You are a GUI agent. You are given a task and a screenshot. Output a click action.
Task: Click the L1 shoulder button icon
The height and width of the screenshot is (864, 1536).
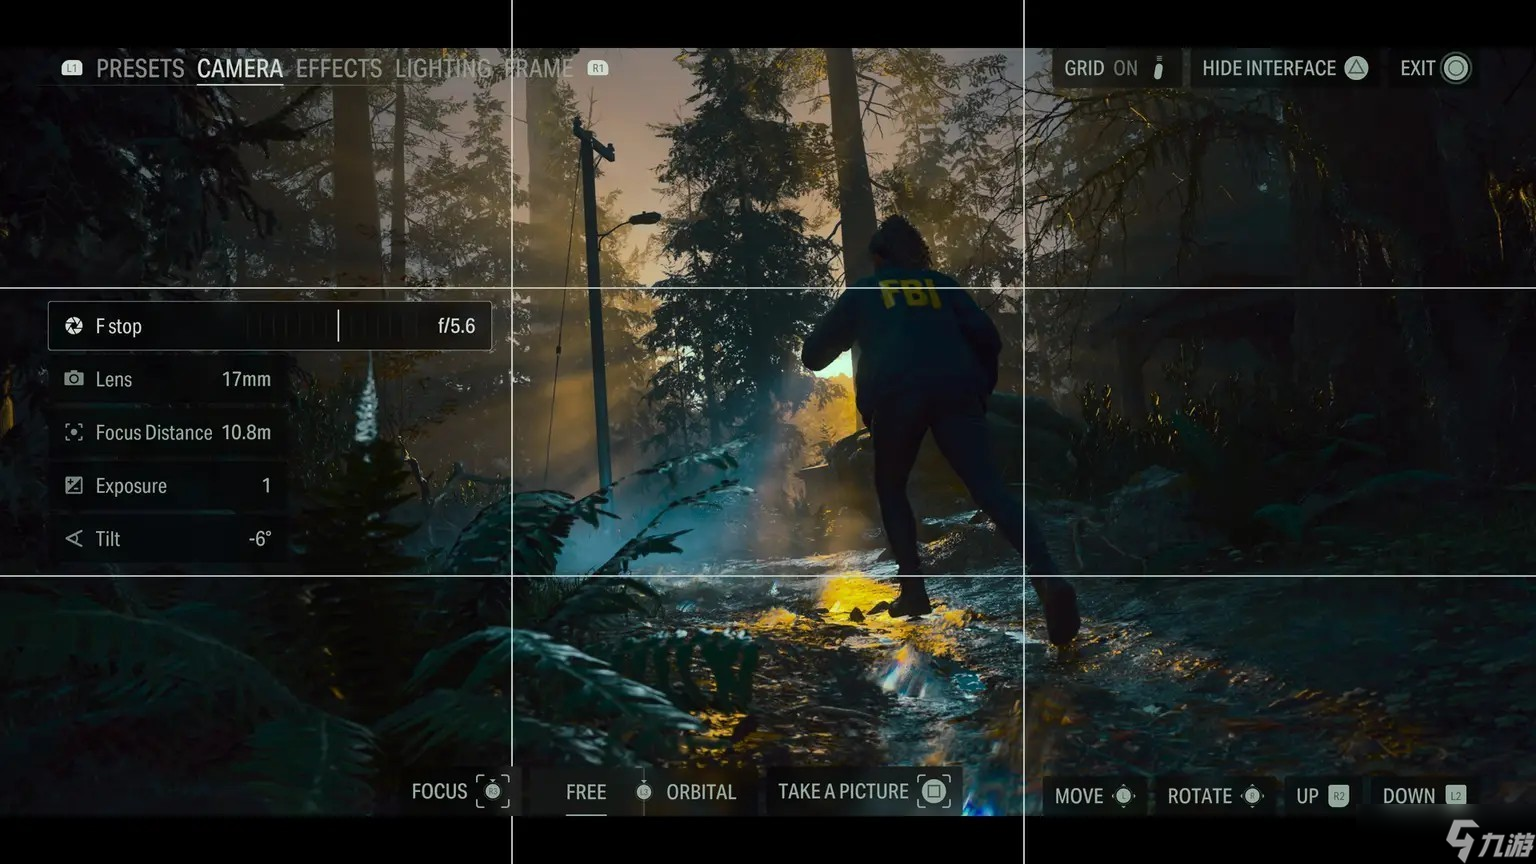click(x=72, y=68)
